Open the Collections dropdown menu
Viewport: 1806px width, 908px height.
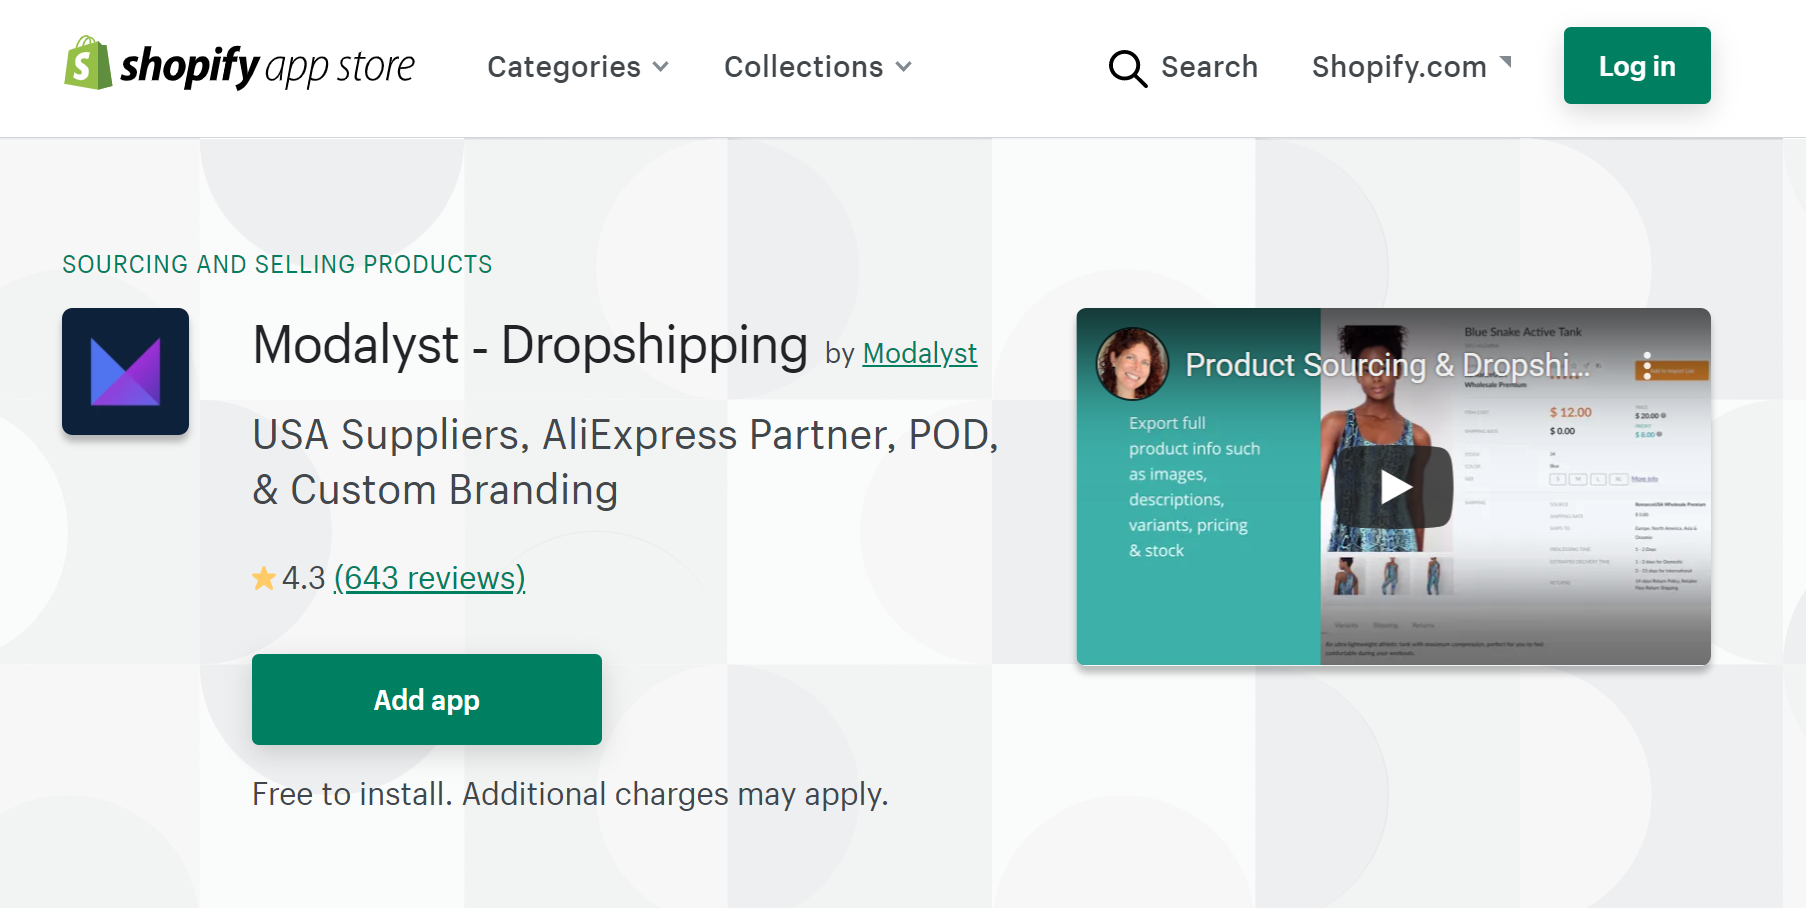point(817,67)
